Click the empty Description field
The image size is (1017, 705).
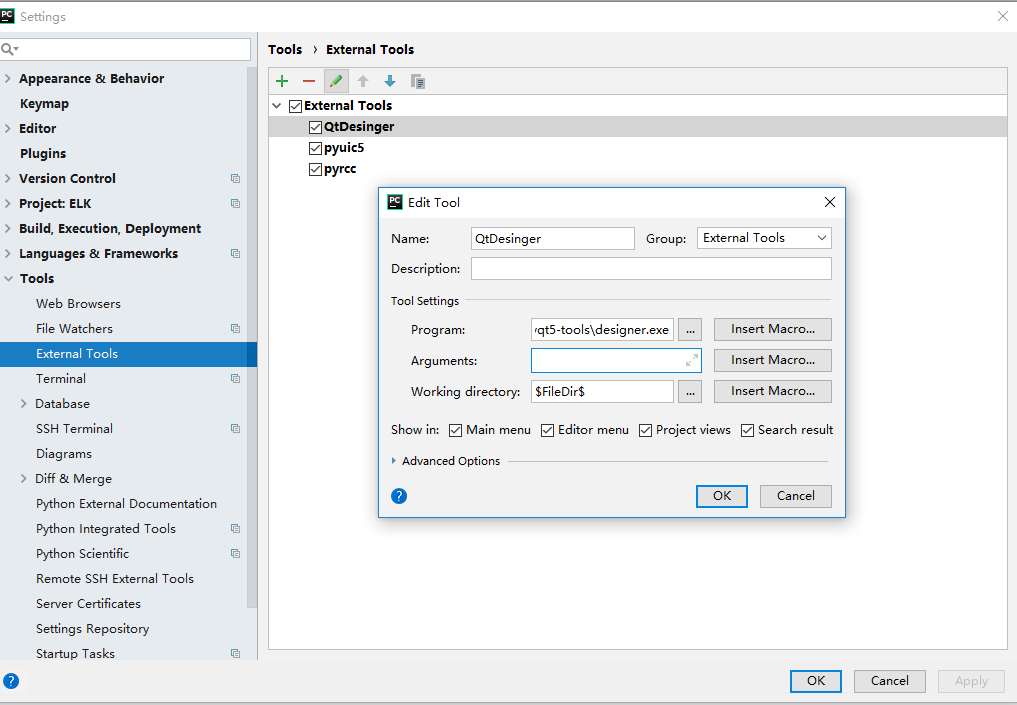[x=651, y=269]
